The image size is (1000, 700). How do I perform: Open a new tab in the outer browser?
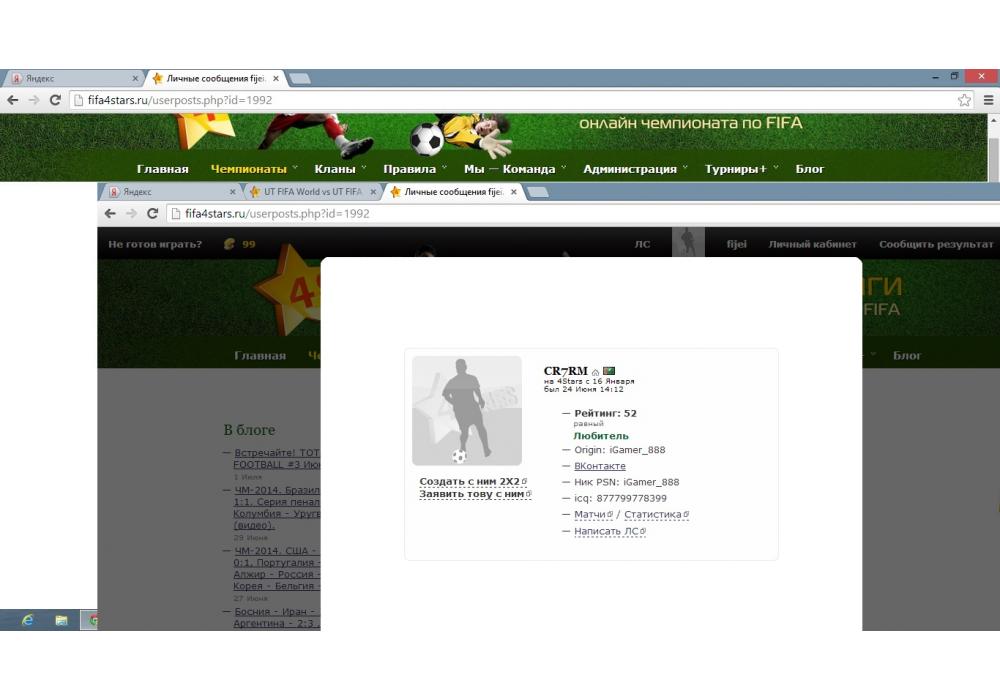pos(300,78)
